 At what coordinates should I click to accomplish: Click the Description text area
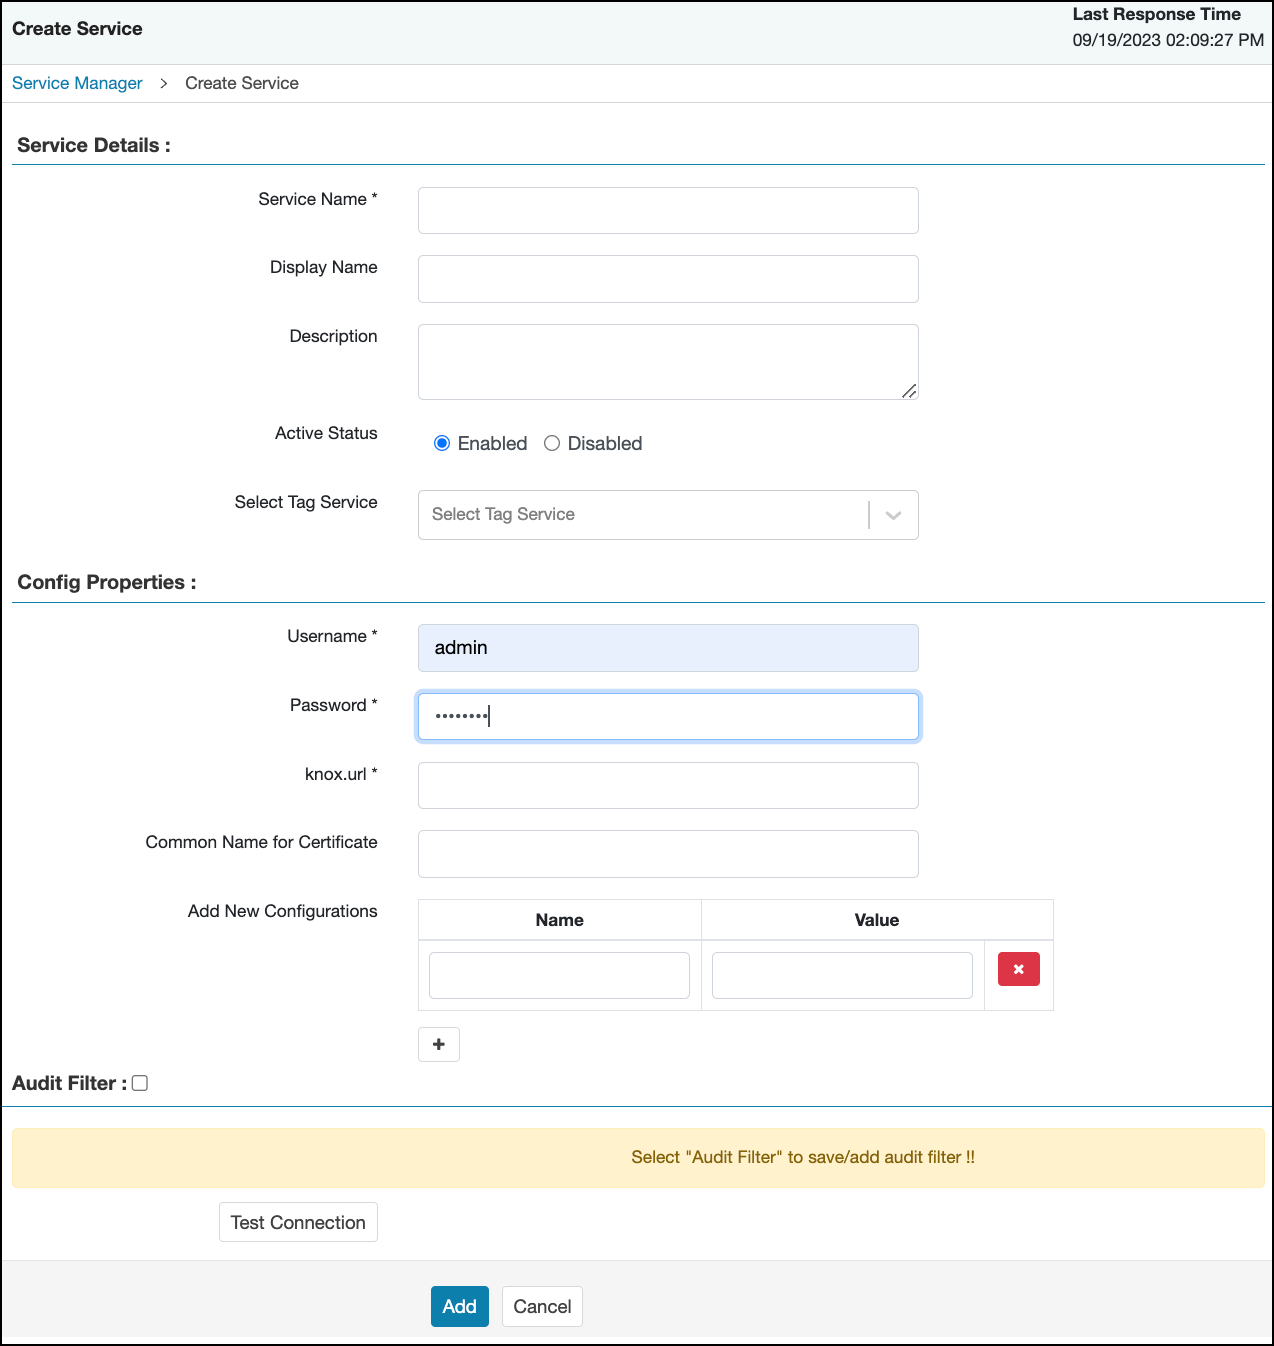click(668, 361)
